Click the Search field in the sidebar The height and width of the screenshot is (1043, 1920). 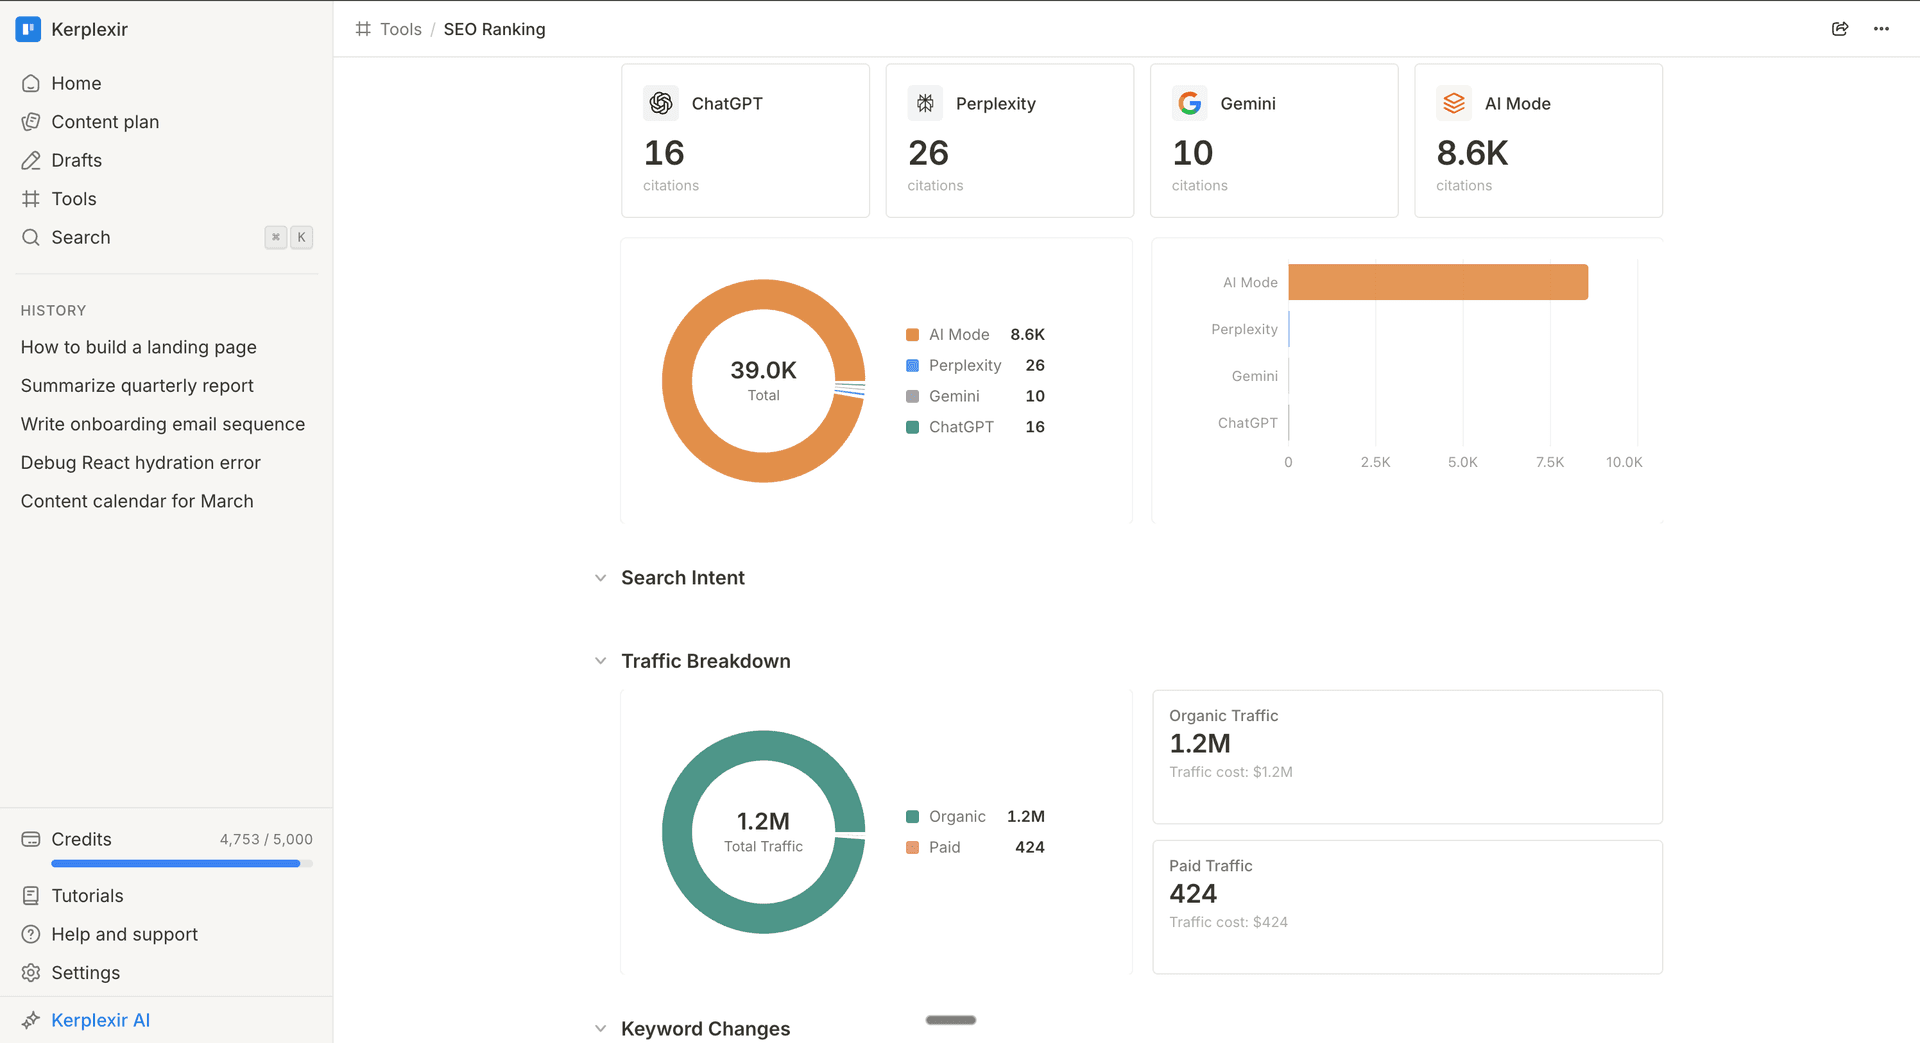80,237
